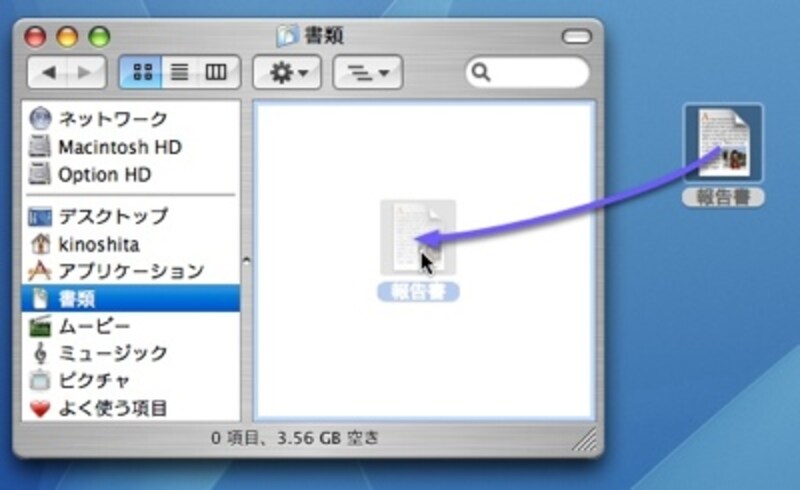Open the gear Action menu
800x490 pixels.
pos(287,72)
